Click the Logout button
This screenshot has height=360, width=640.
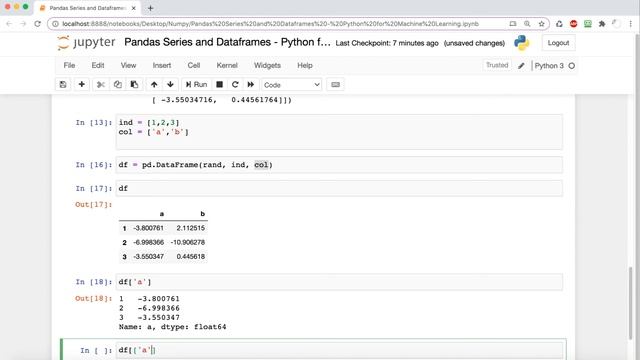[x=558, y=43]
